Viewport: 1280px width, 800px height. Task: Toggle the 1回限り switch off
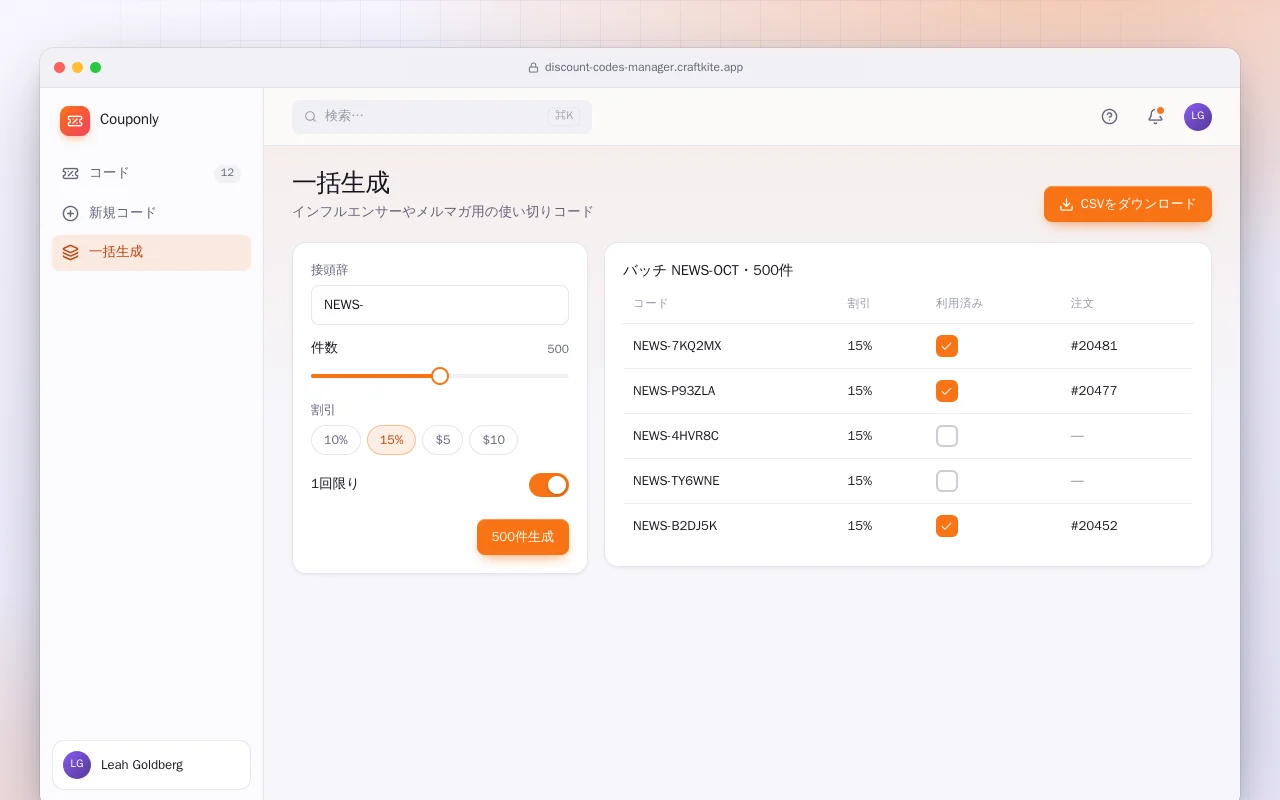pyautogui.click(x=549, y=485)
